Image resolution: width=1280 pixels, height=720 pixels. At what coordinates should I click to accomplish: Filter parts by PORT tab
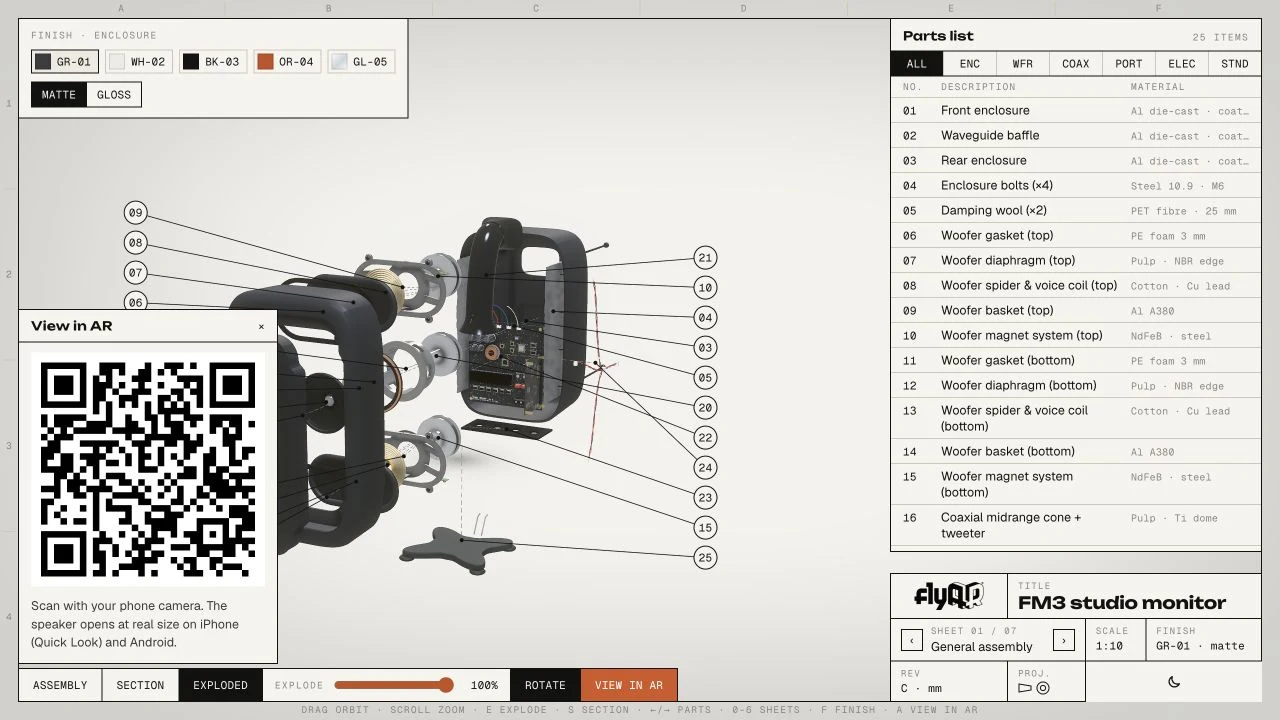(x=1129, y=64)
